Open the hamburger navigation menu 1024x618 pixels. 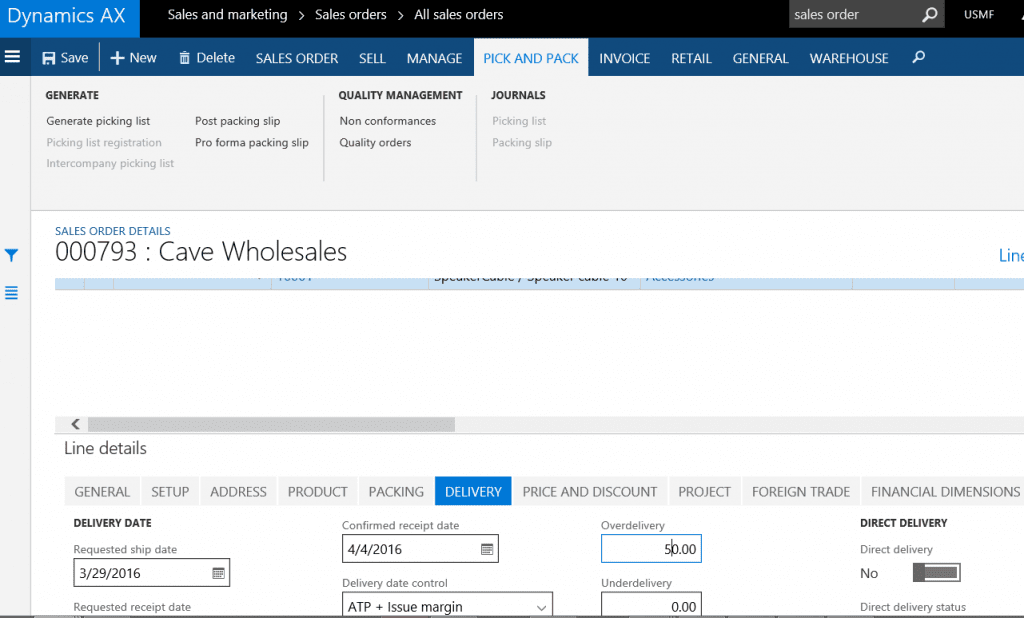click(x=13, y=57)
